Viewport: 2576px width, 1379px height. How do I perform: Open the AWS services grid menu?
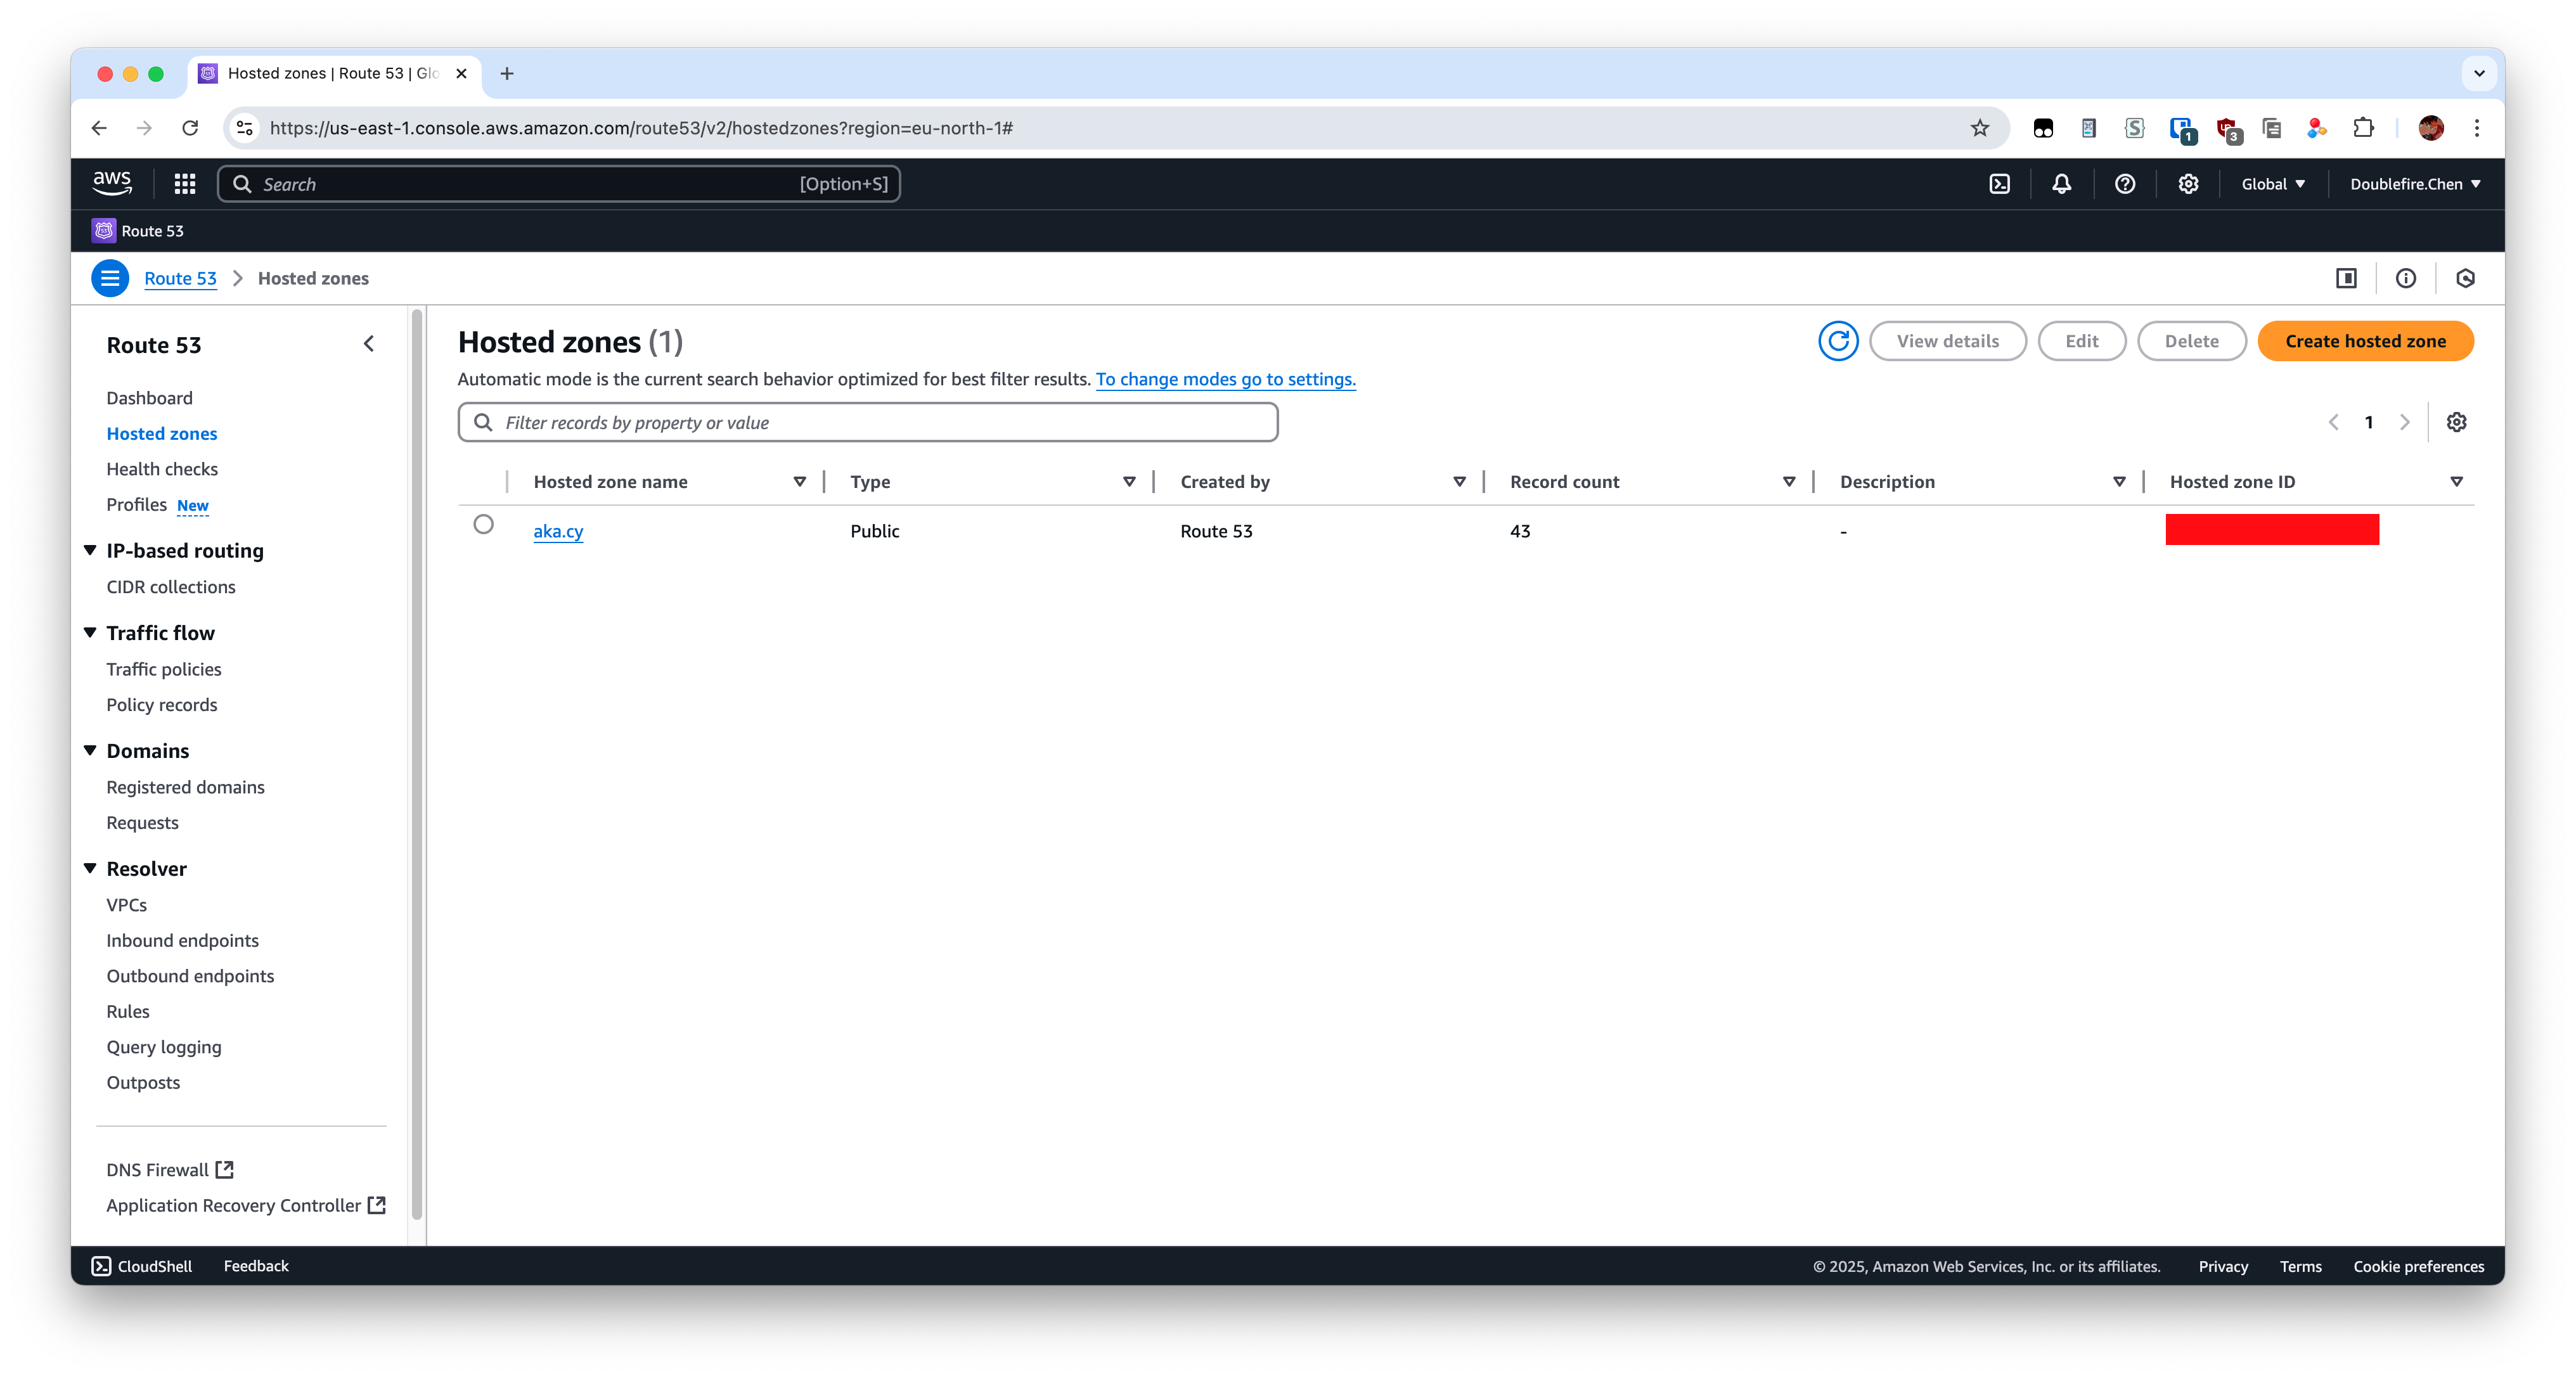[185, 184]
